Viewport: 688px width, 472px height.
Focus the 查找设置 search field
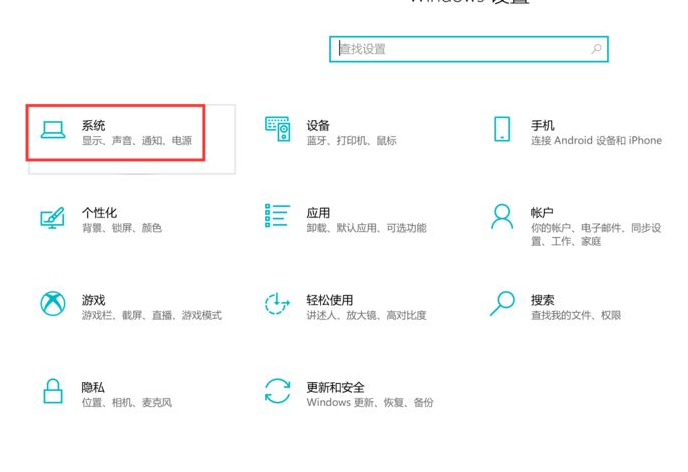coord(460,49)
